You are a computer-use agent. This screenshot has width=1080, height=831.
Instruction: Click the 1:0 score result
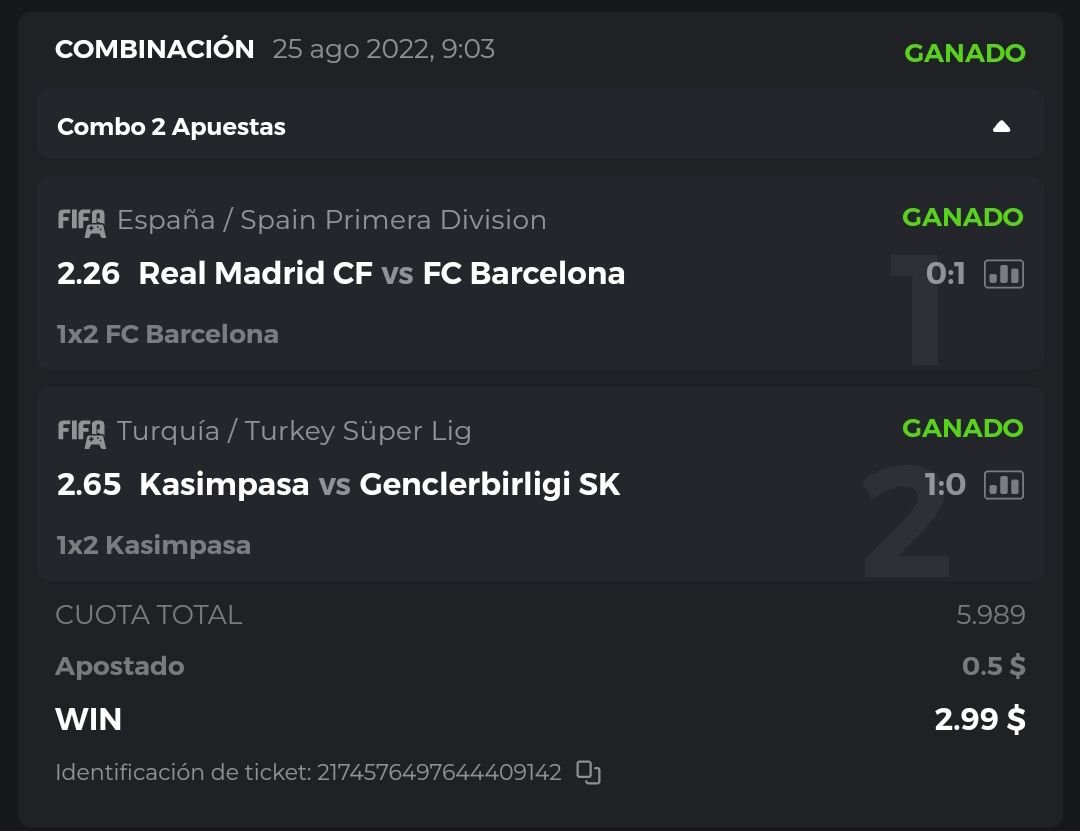click(945, 485)
